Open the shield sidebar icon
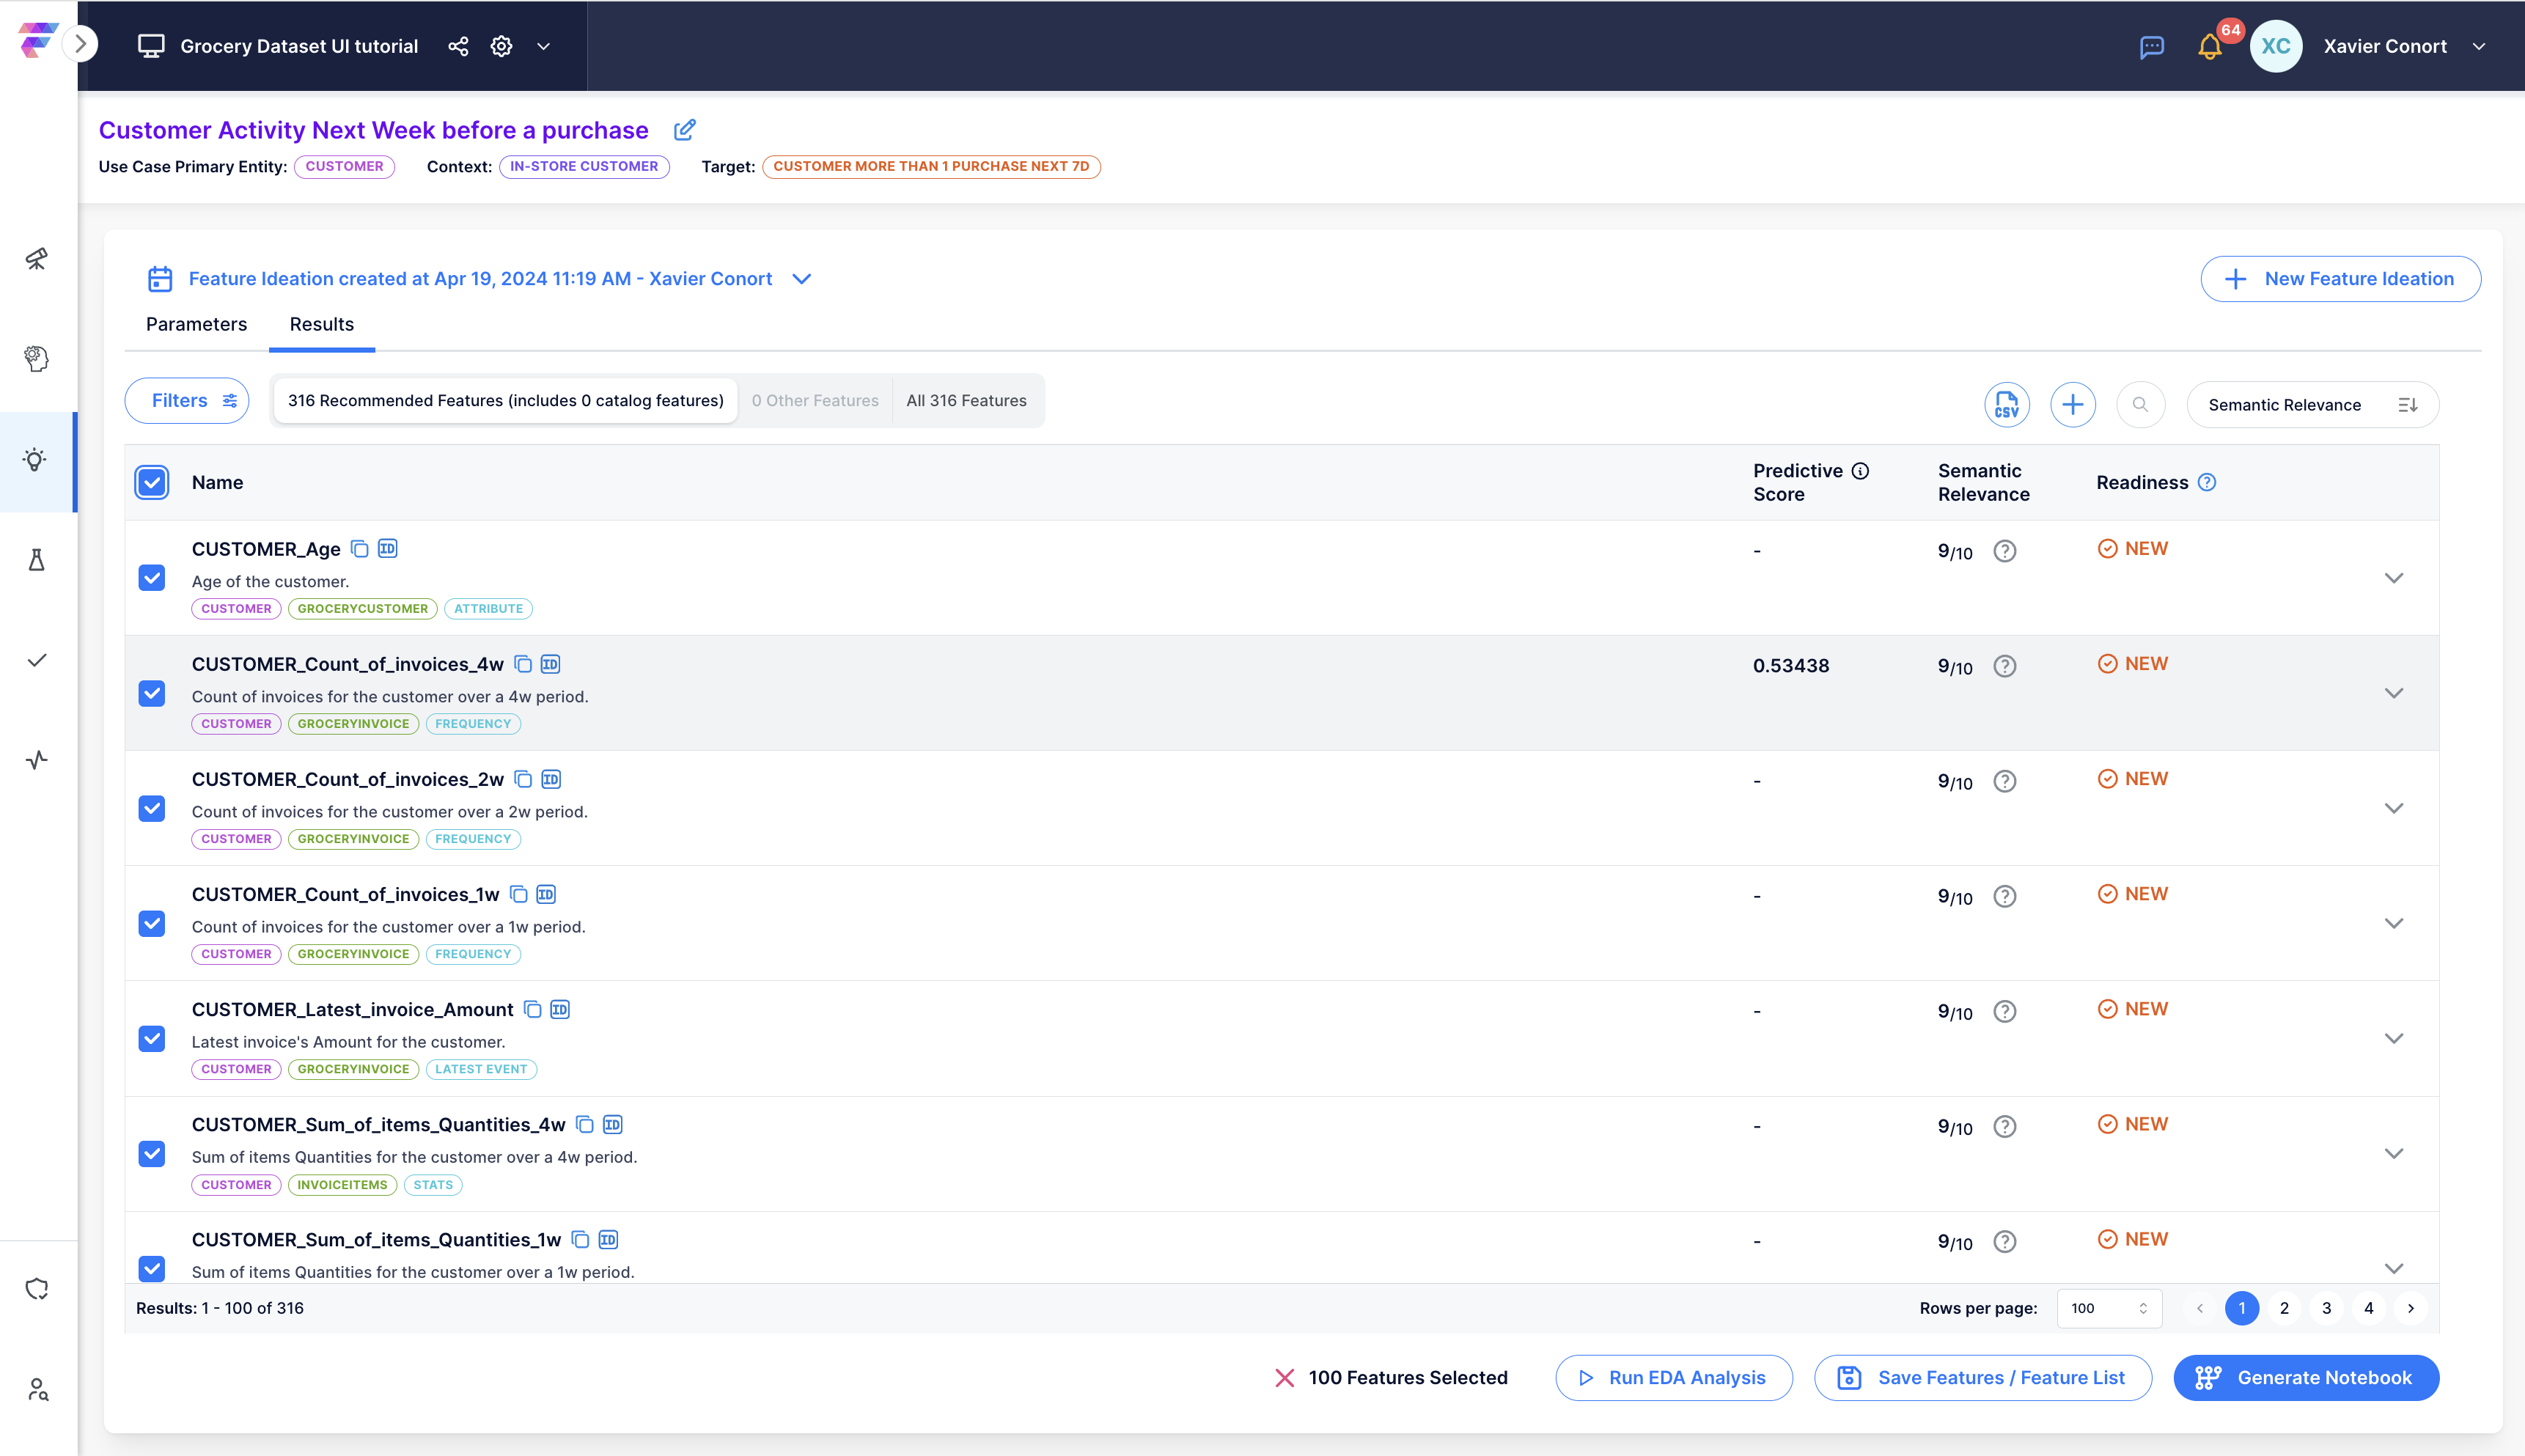This screenshot has height=1456, width=2525. (37, 1289)
